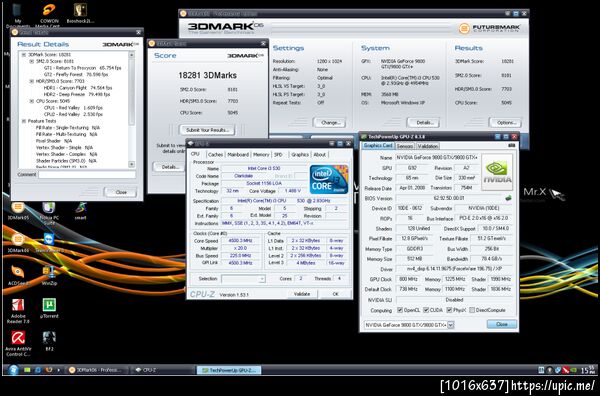Open the GPU selection dropdown in GPU-Z
Image resolution: width=600 pixels, height=396 pixels.
point(451,325)
